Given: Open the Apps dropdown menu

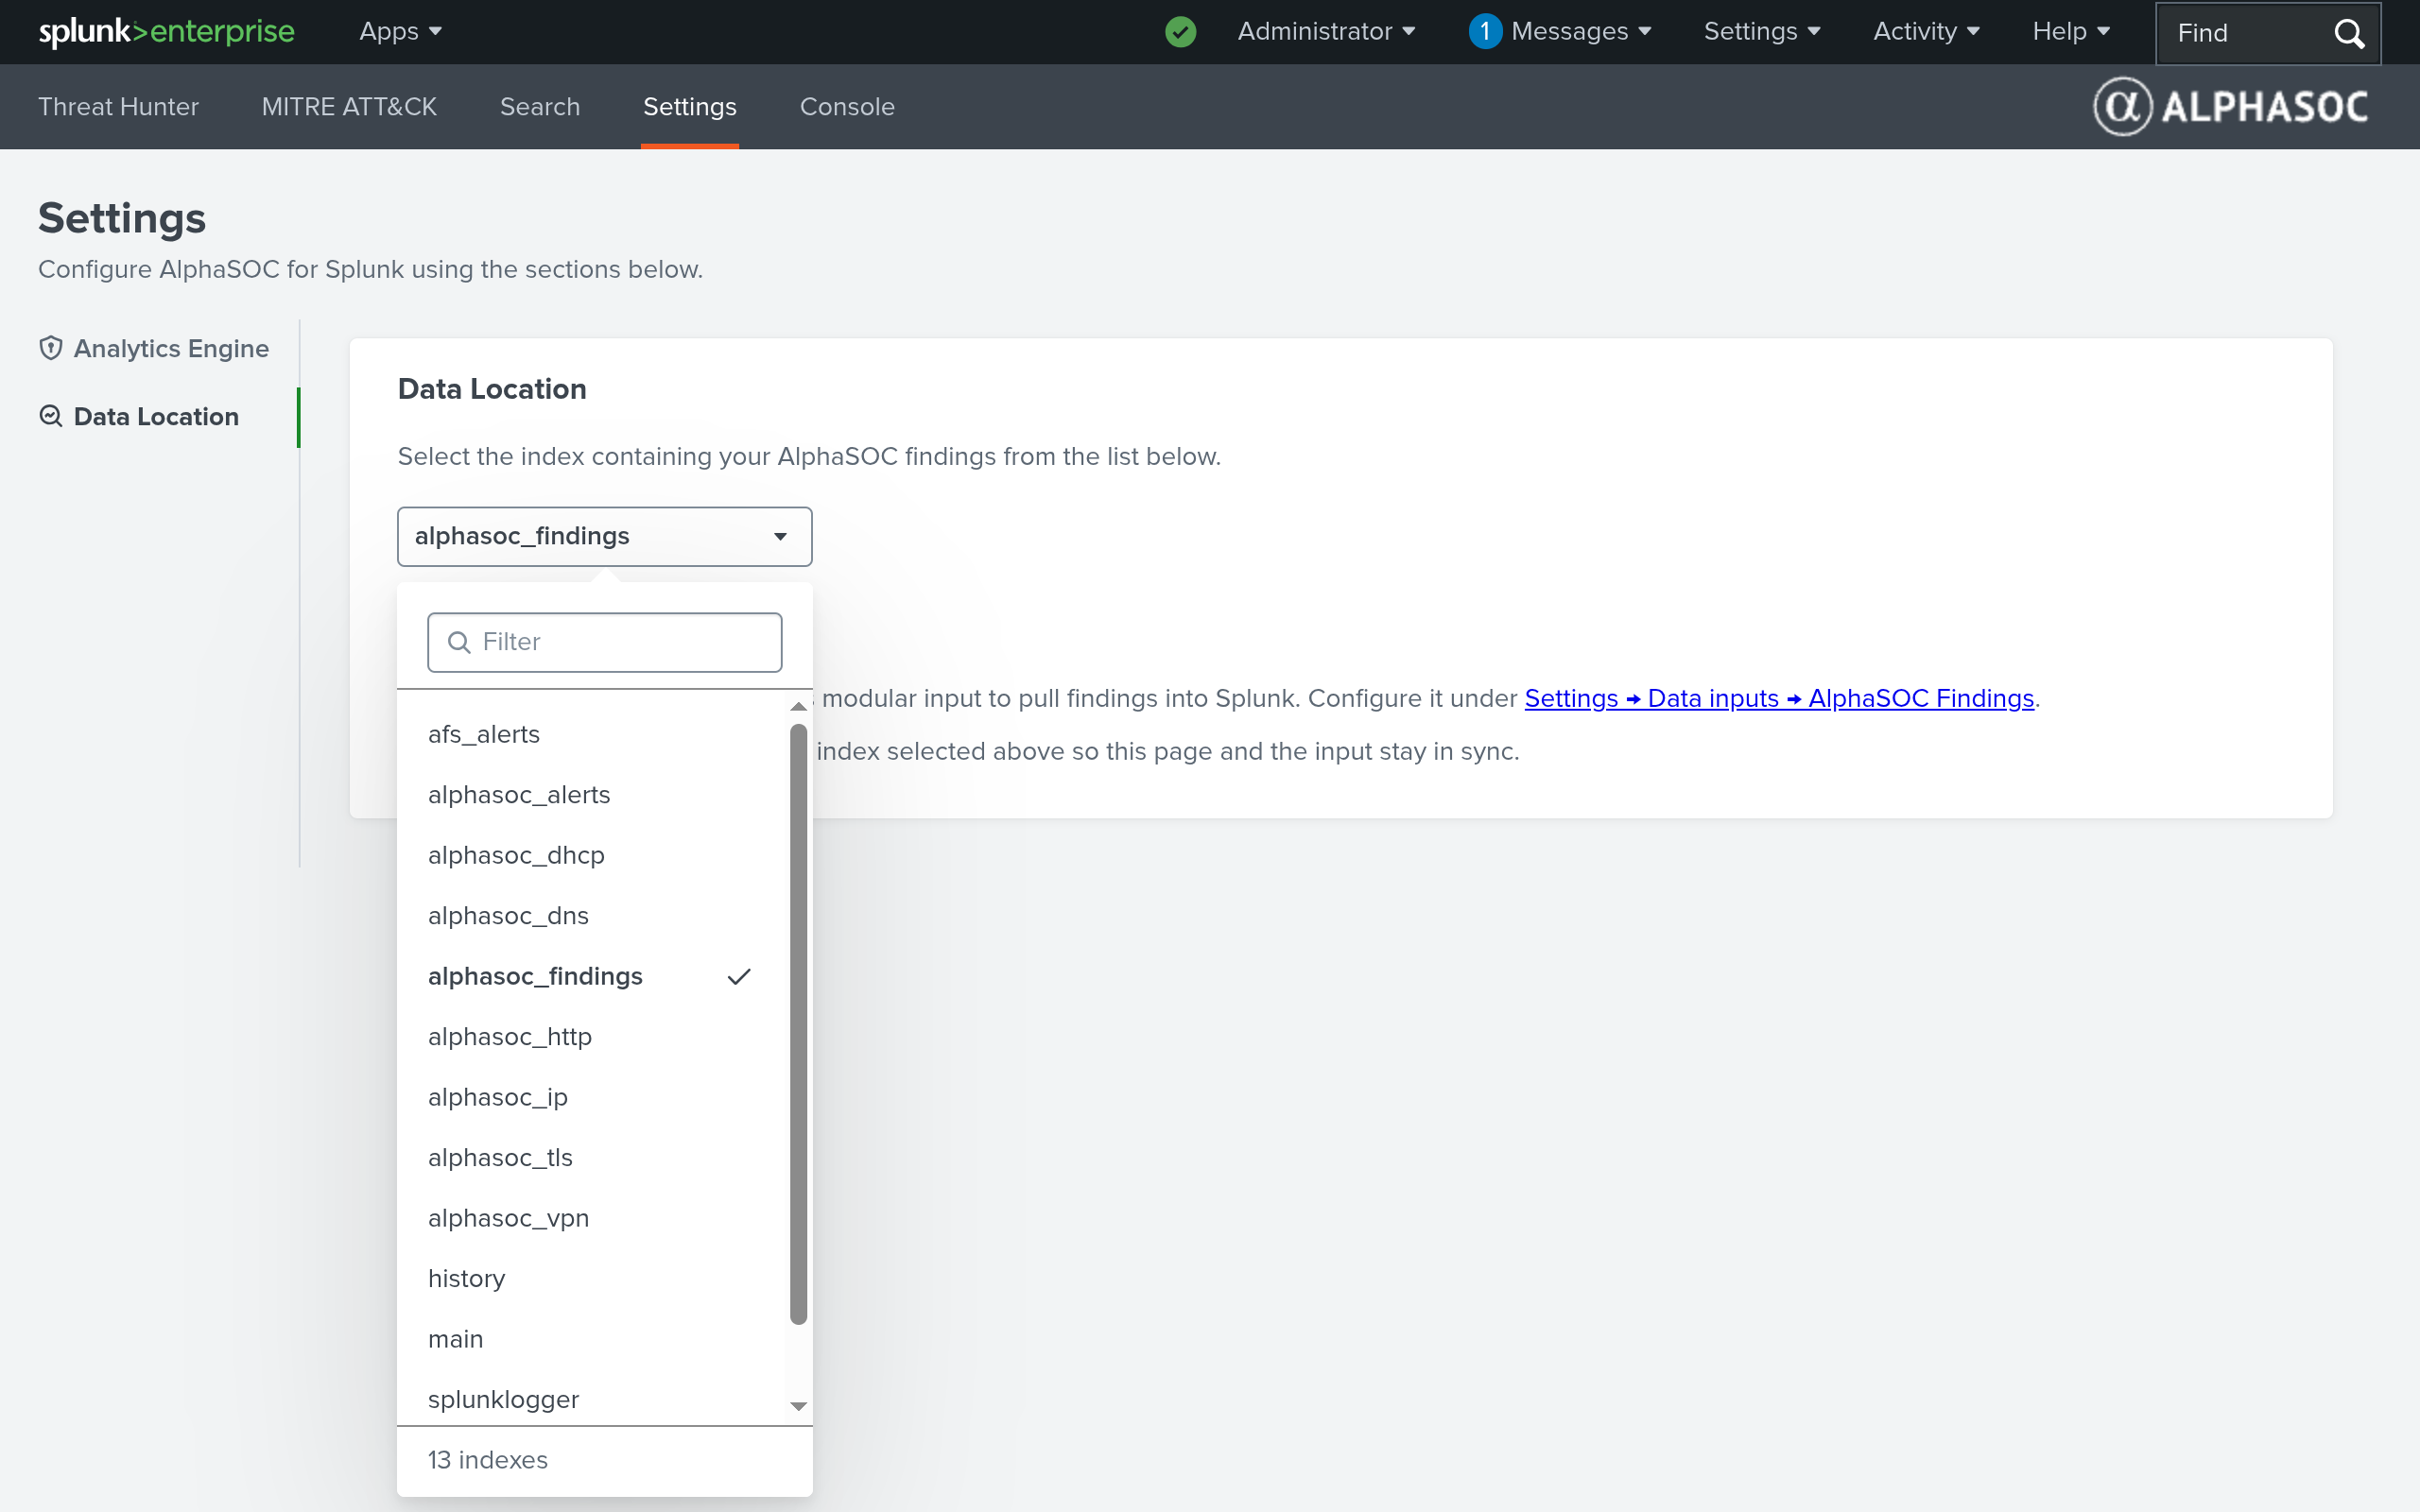Looking at the screenshot, I should tap(400, 32).
